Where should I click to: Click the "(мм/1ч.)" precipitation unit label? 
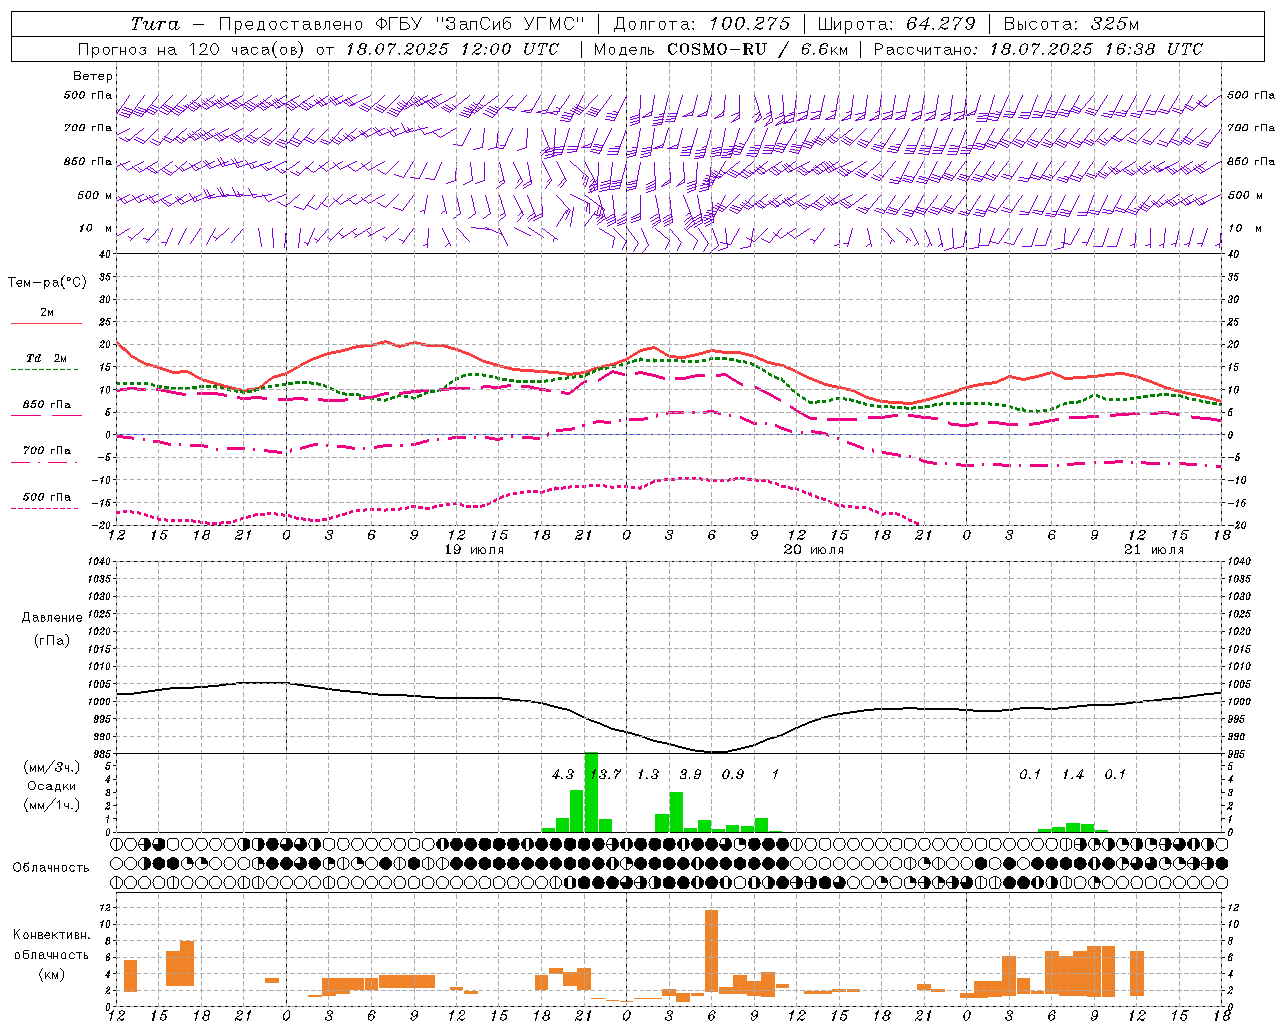pos(52,805)
